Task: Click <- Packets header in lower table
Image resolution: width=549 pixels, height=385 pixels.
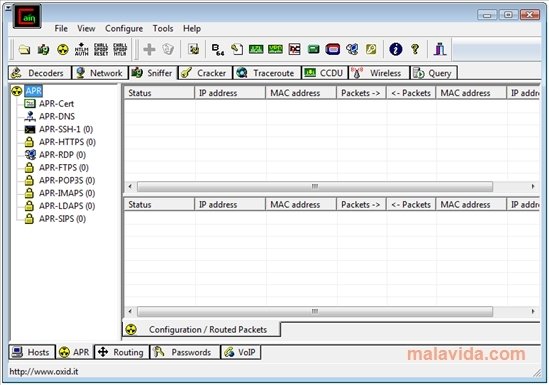Action: tap(411, 205)
